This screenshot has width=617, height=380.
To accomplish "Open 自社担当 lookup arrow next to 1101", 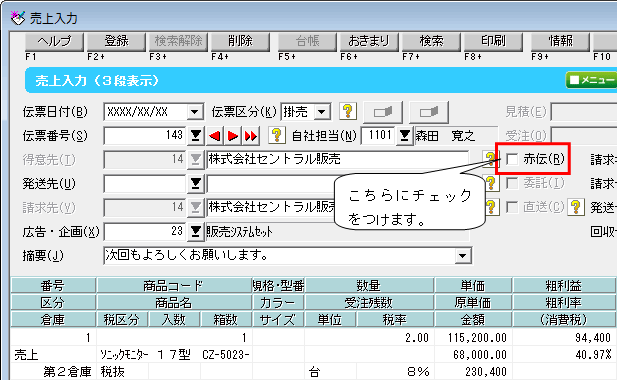I will tap(404, 136).
